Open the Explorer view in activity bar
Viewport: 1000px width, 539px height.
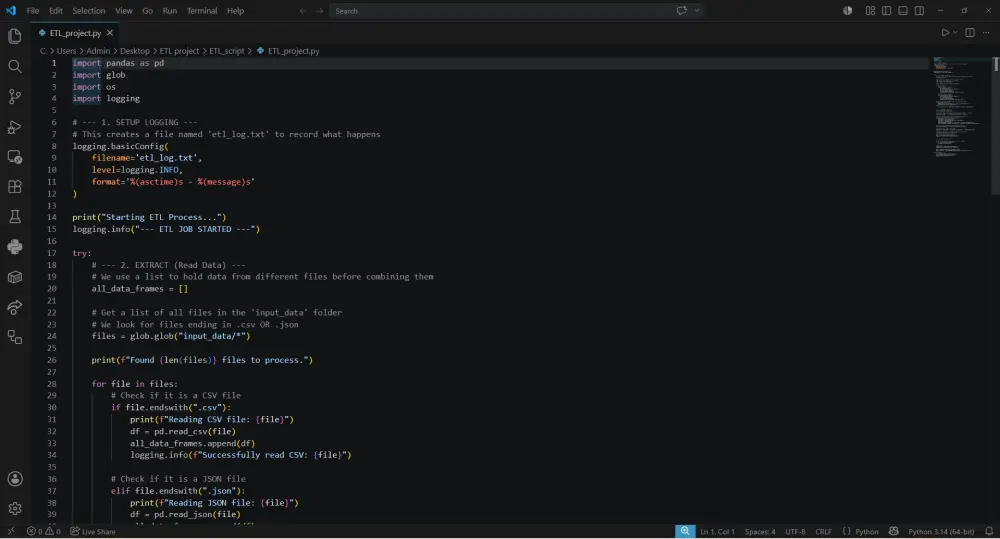[15, 36]
